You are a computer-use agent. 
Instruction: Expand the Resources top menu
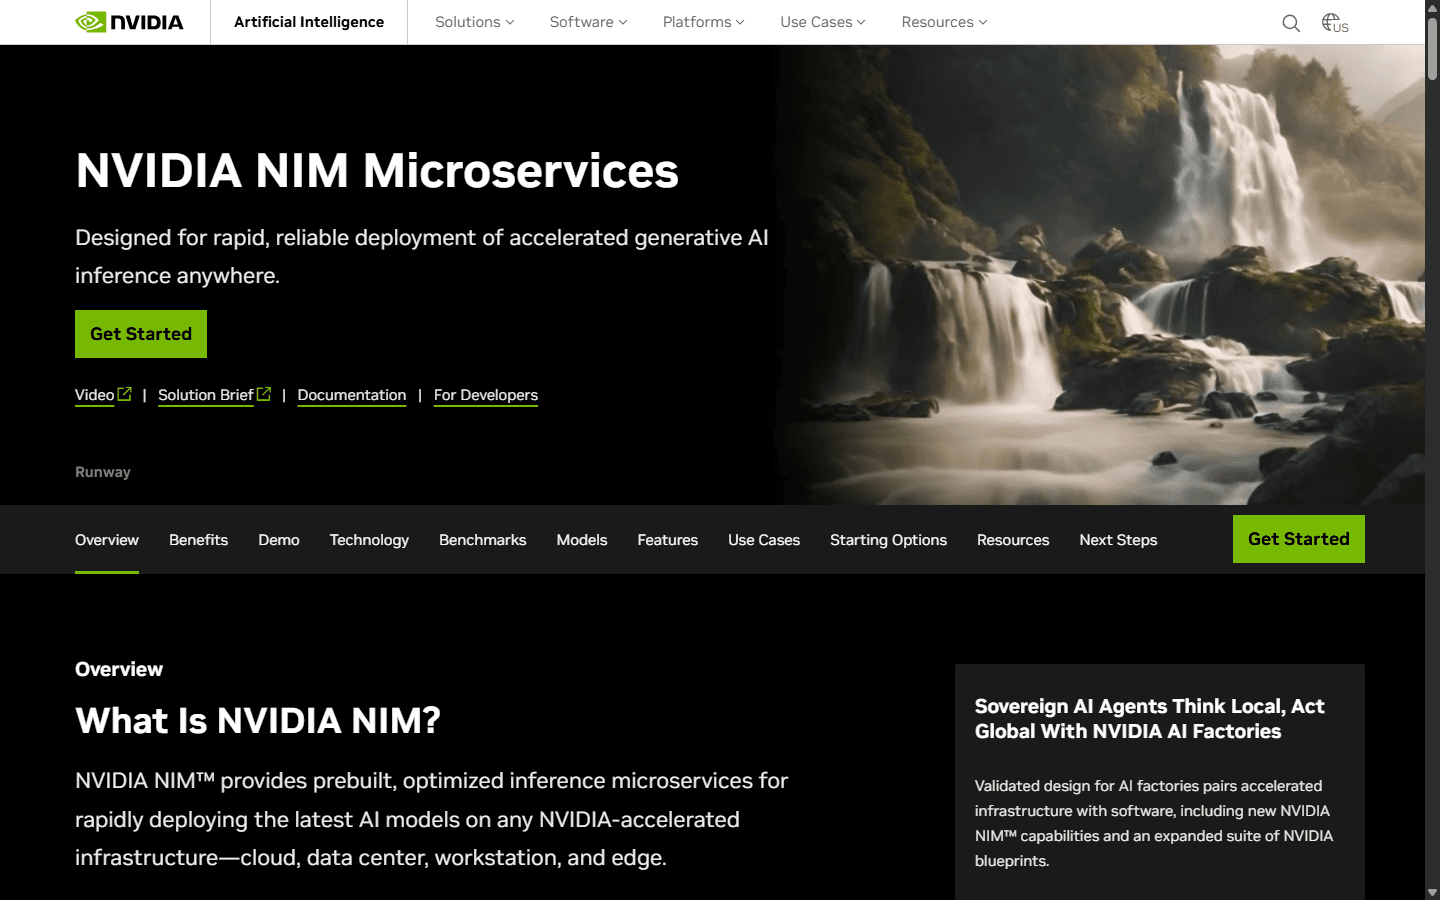point(944,22)
